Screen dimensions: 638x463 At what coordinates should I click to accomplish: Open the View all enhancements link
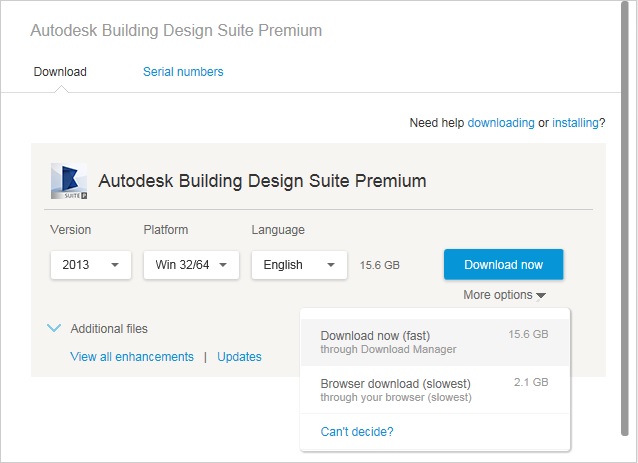coord(132,357)
